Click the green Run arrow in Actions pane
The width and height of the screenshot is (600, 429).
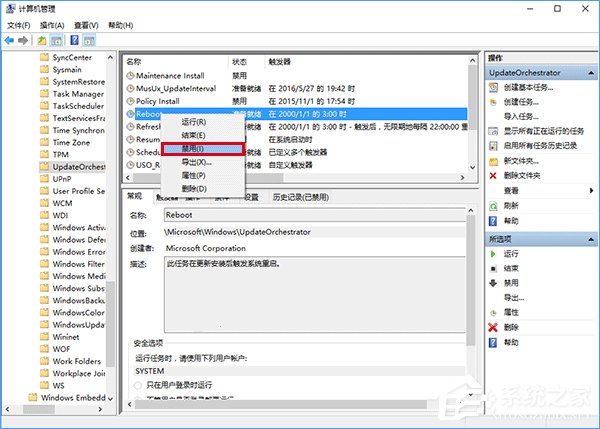click(x=492, y=255)
